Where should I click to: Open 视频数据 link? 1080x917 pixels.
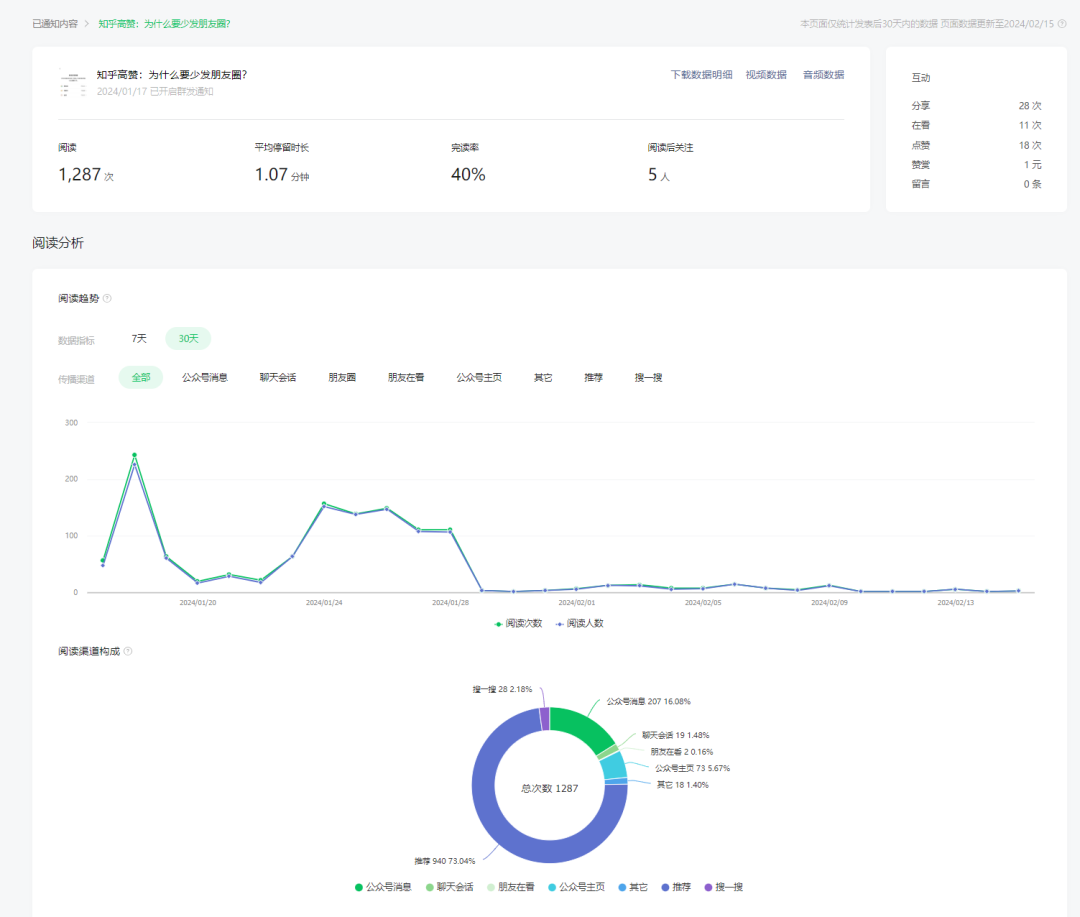tap(766, 74)
